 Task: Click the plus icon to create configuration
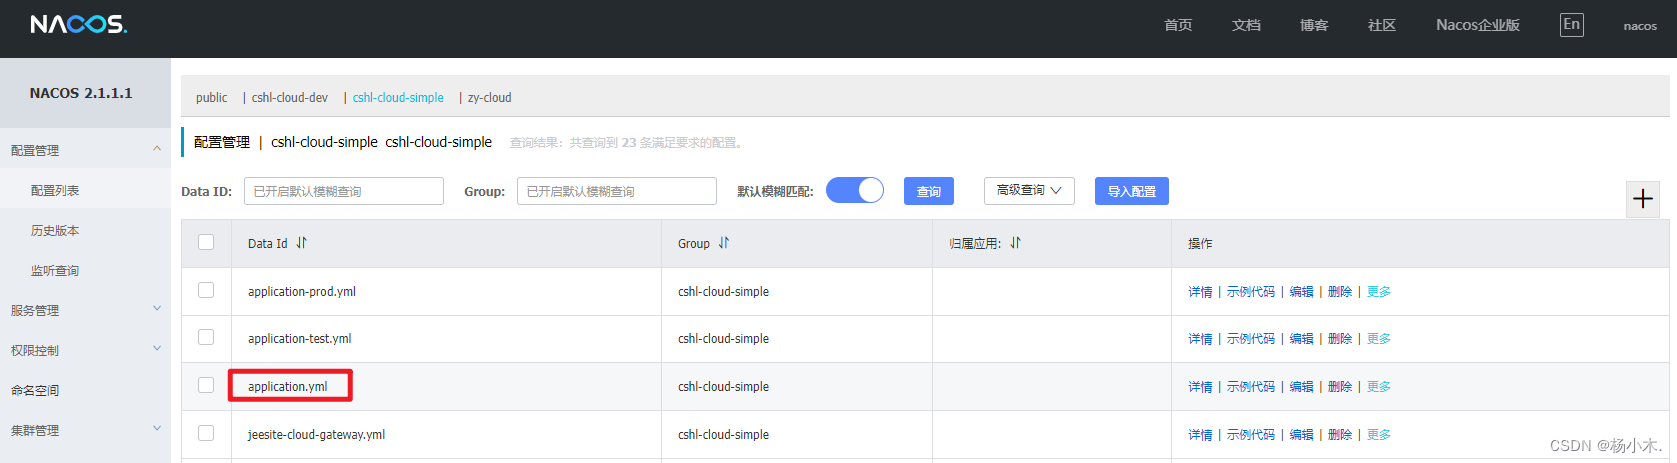[1642, 199]
